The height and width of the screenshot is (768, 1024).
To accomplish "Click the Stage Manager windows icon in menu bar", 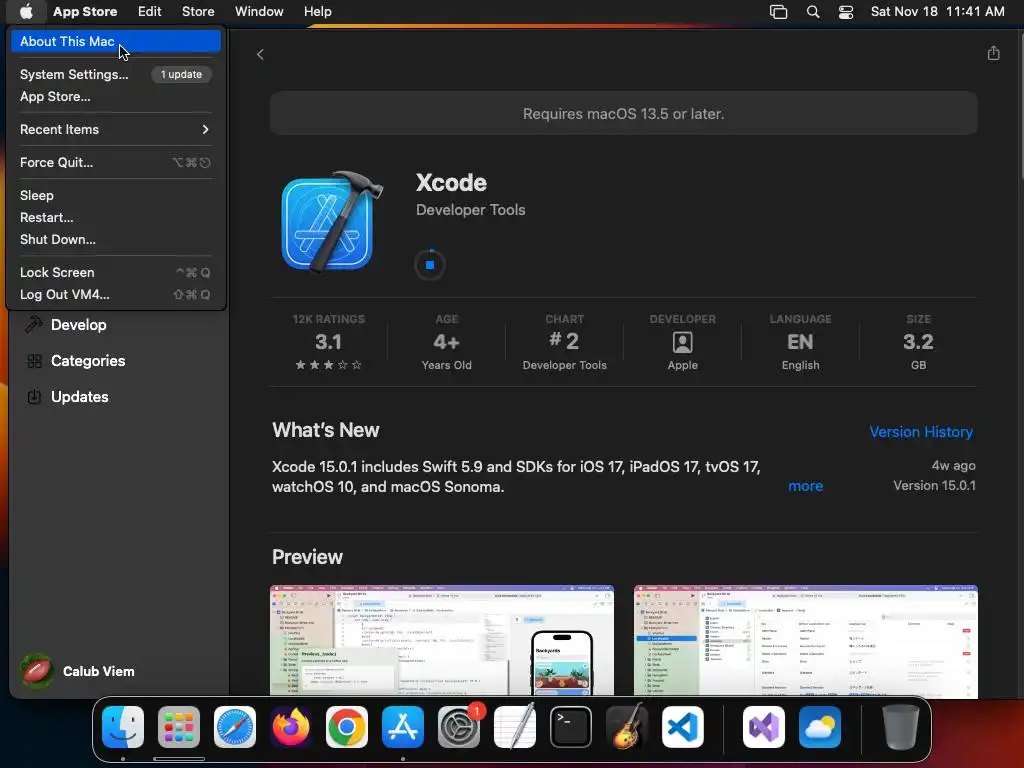I will point(778,12).
